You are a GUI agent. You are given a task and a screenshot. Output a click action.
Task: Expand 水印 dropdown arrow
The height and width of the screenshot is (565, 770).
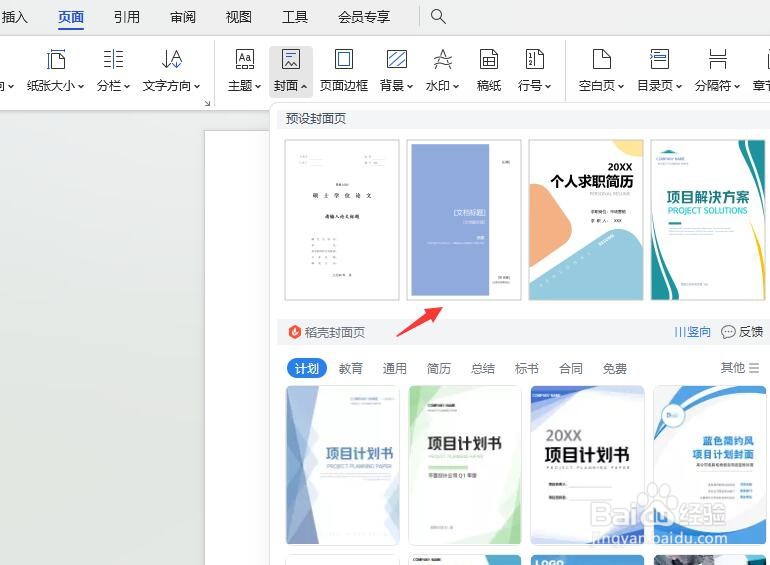pos(456,86)
